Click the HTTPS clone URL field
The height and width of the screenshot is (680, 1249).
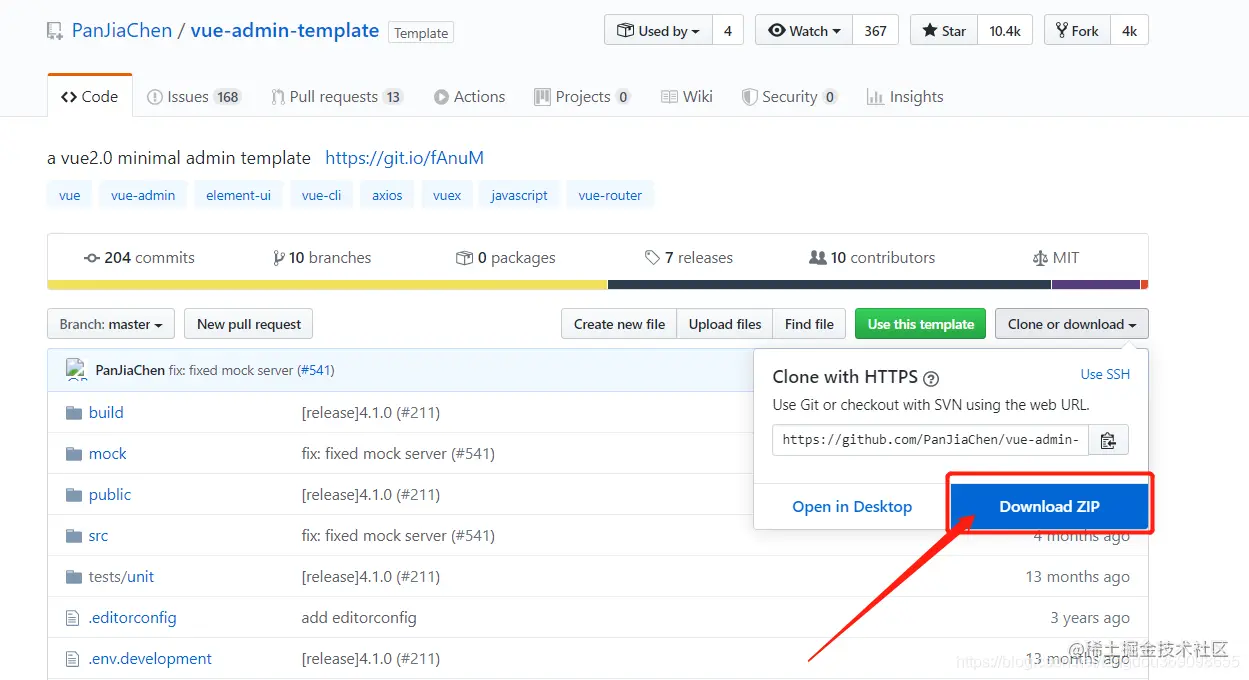click(x=930, y=439)
